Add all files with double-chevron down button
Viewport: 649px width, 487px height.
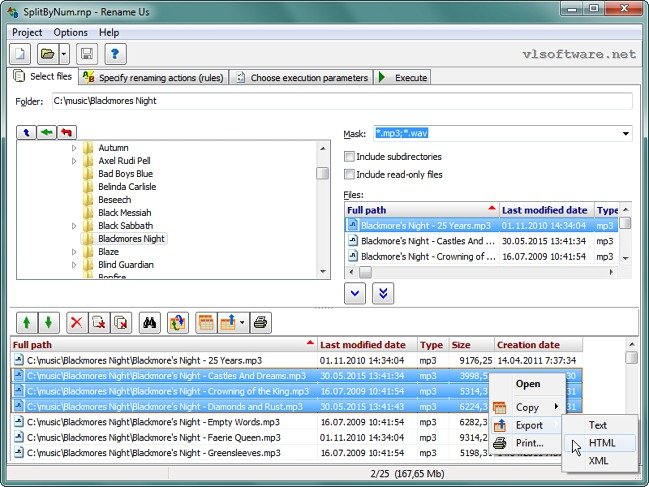click(x=383, y=292)
